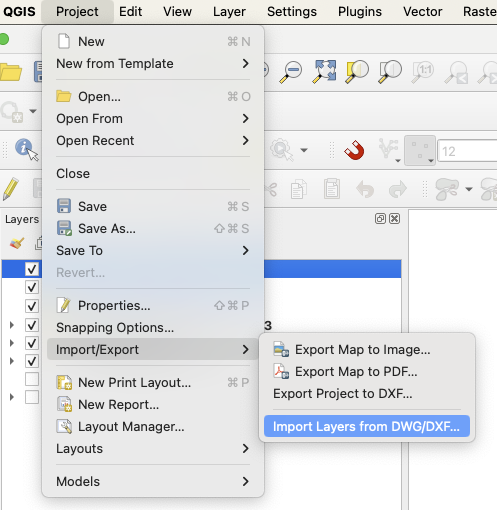This screenshot has height=510, width=497.
Task: Choose Save As... option
Action: click(x=153, y=229)
